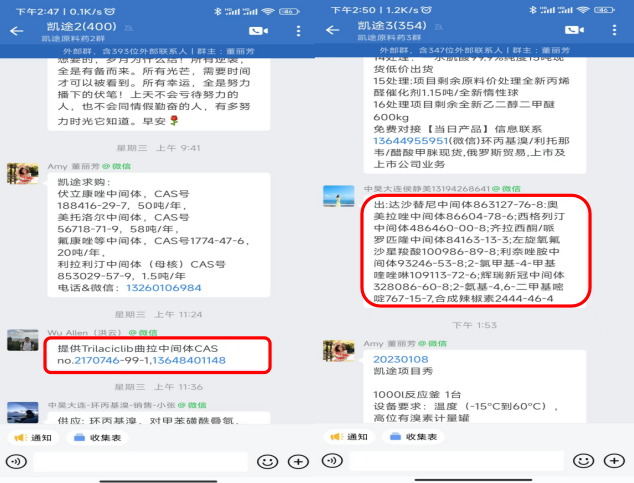Screen dimensions: 634x483
Task: Open 通知 button in left chat
Action: tap(34, 438)
